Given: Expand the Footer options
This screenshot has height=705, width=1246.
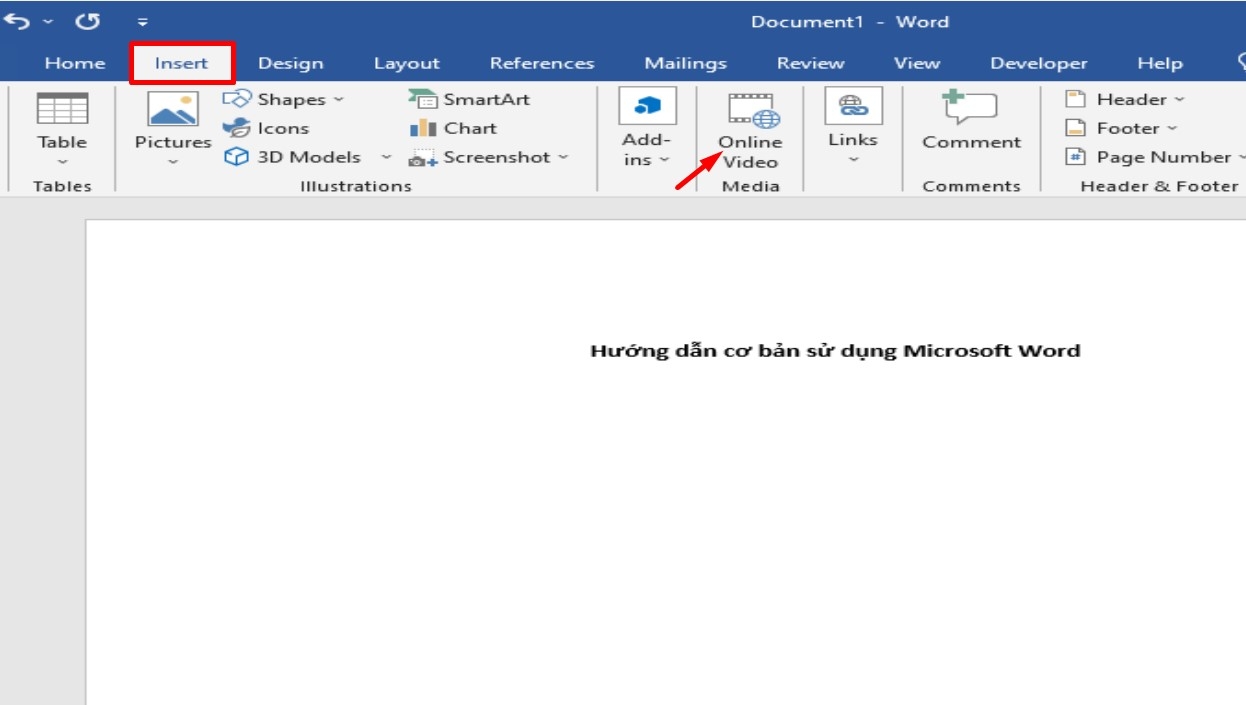Looking at the screenshot, I should tap(1122, 128).
